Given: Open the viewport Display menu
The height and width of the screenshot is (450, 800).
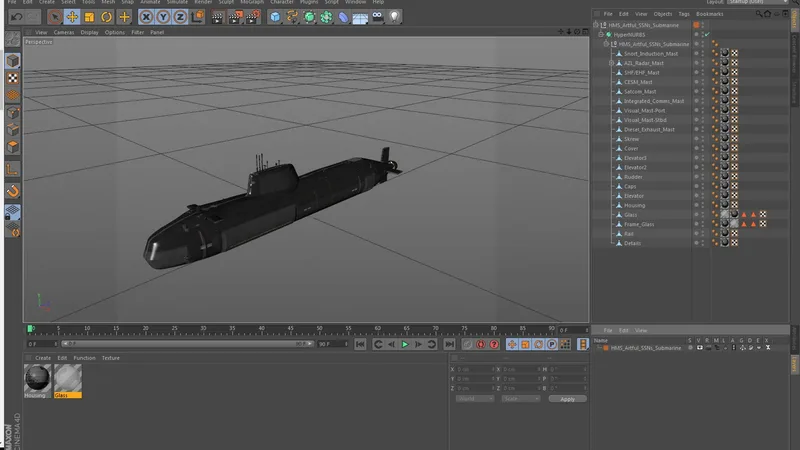Looking at the screenshot, I should 89,32.
